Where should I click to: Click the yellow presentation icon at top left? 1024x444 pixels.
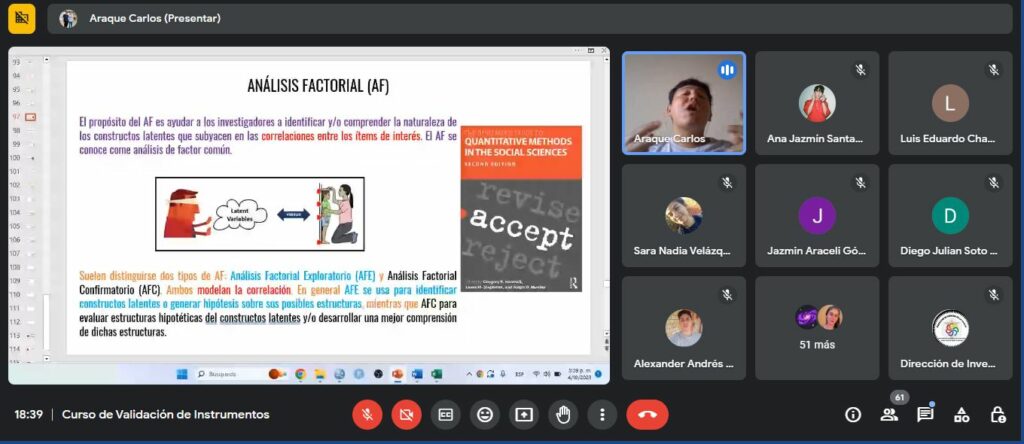tap(22, 18)
